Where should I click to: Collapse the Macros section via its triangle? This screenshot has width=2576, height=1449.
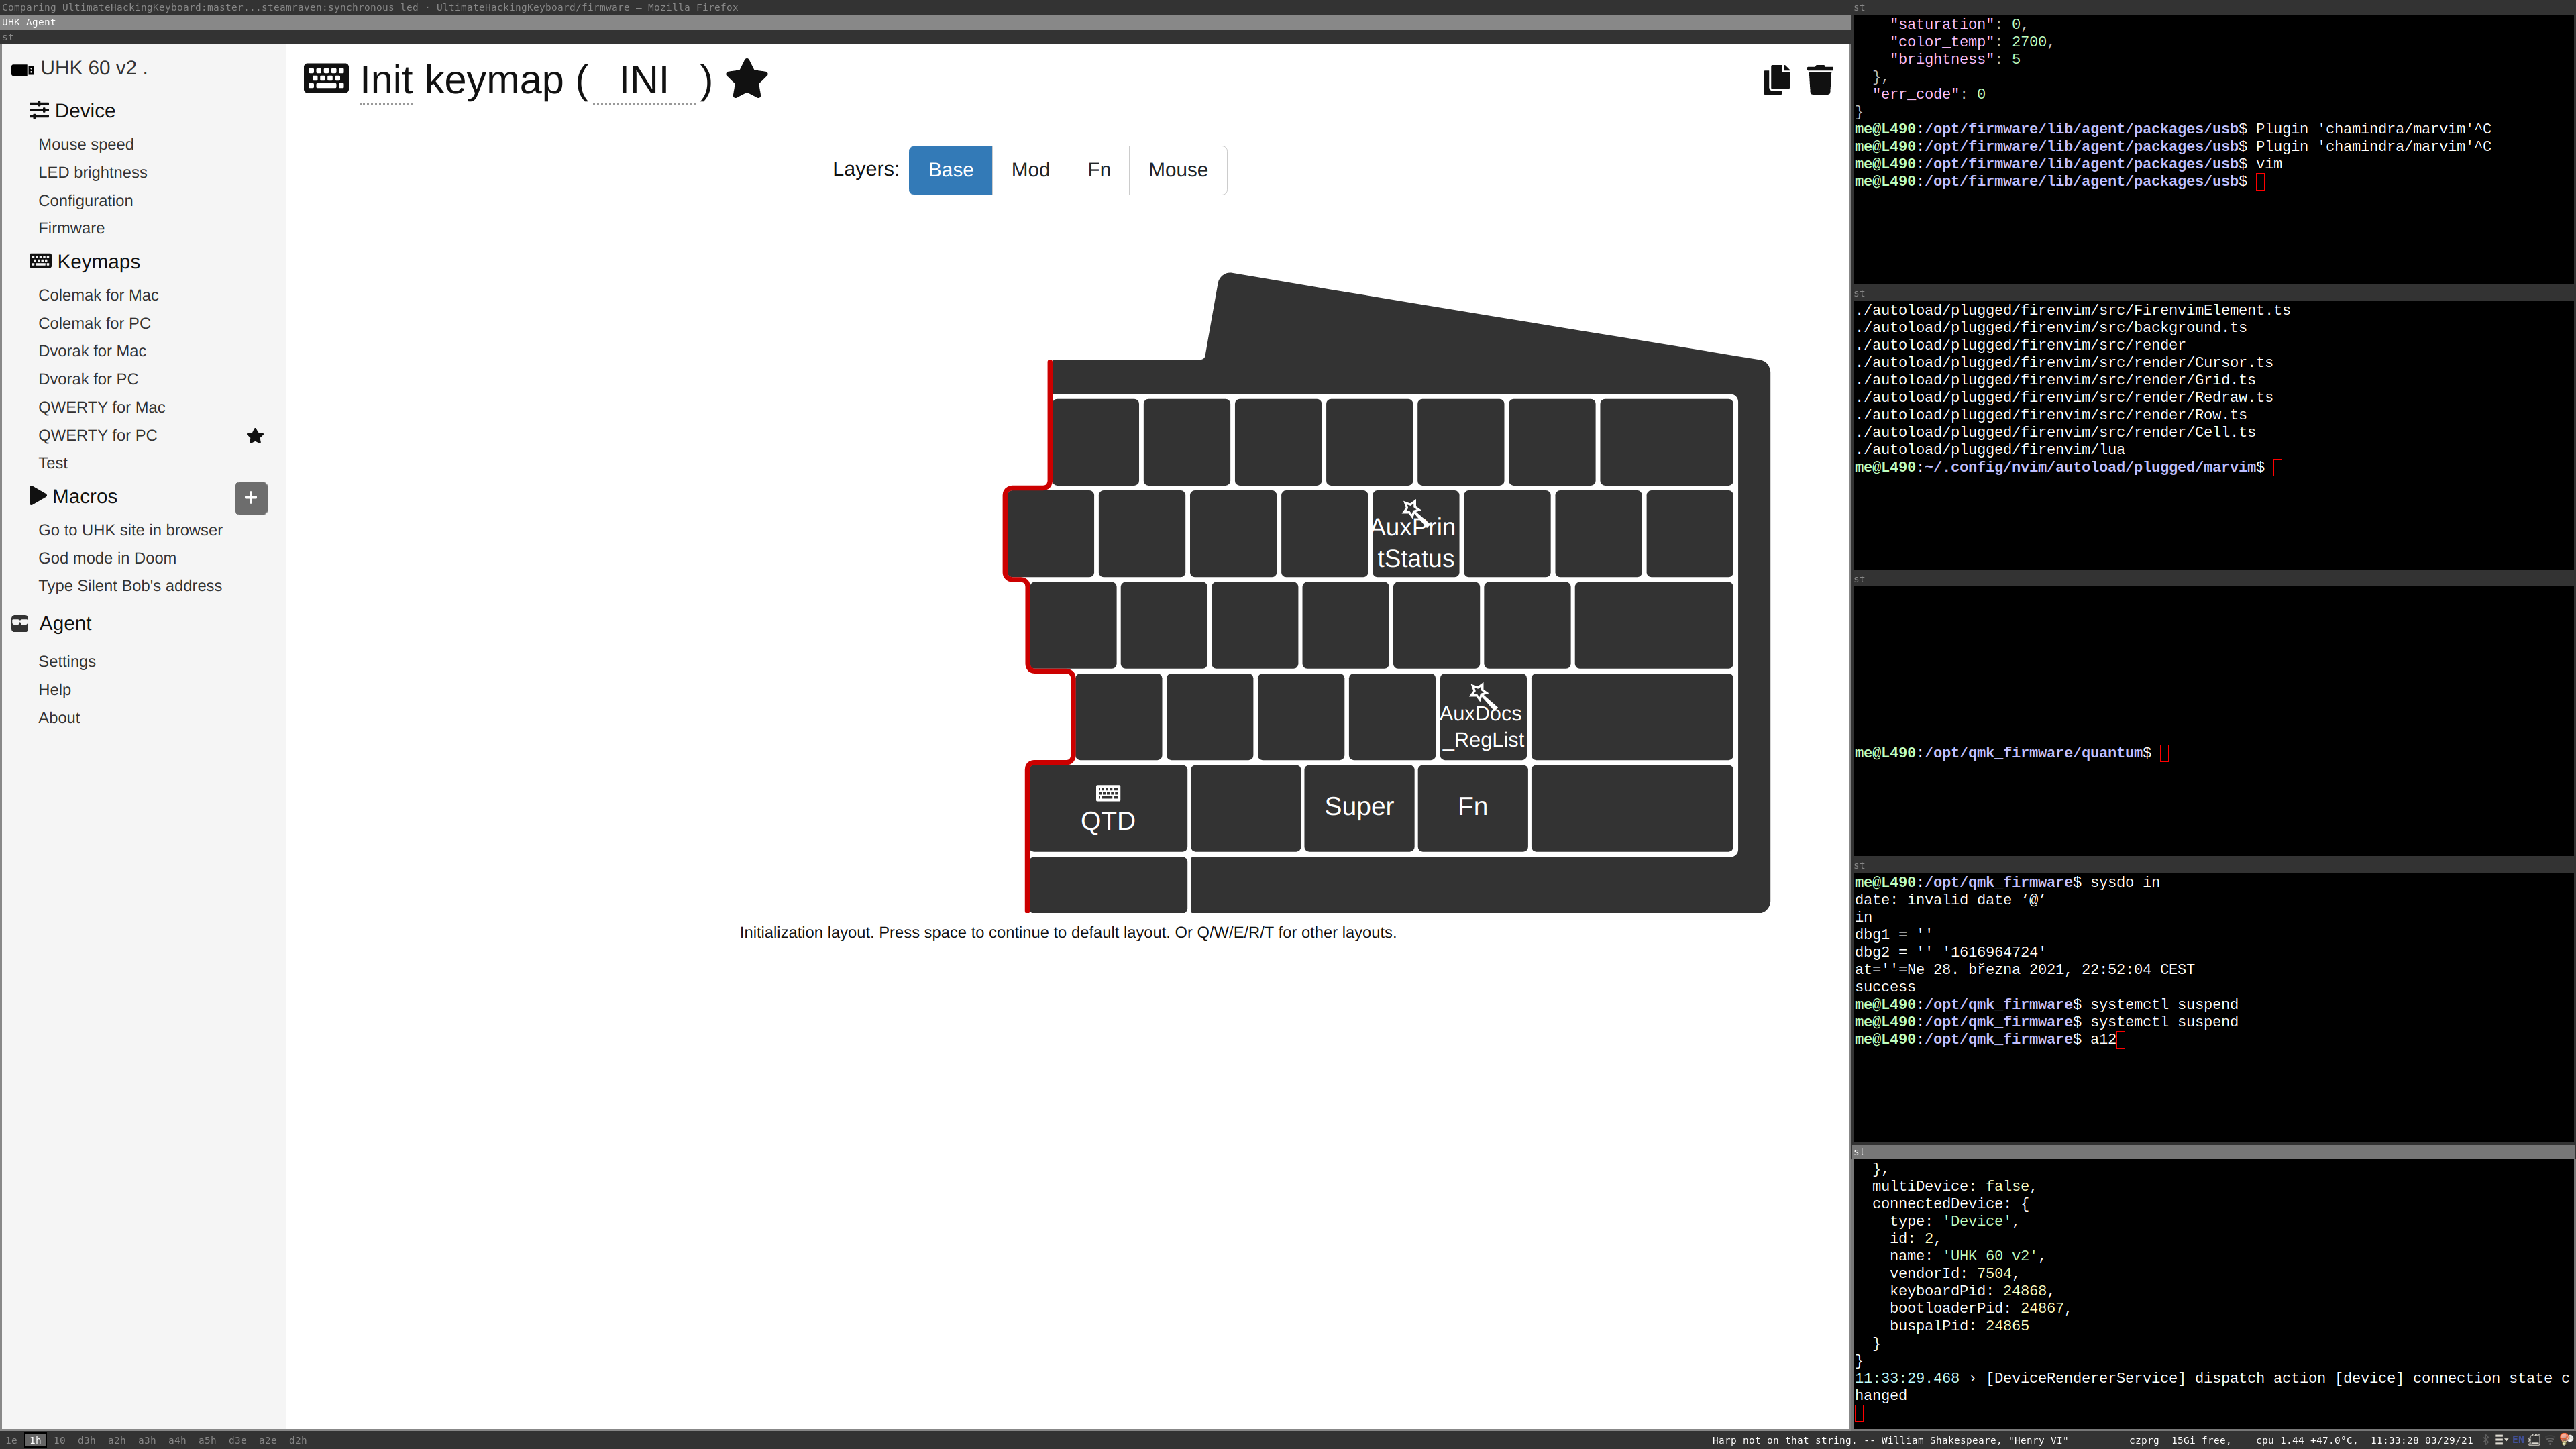coord(37,495)
